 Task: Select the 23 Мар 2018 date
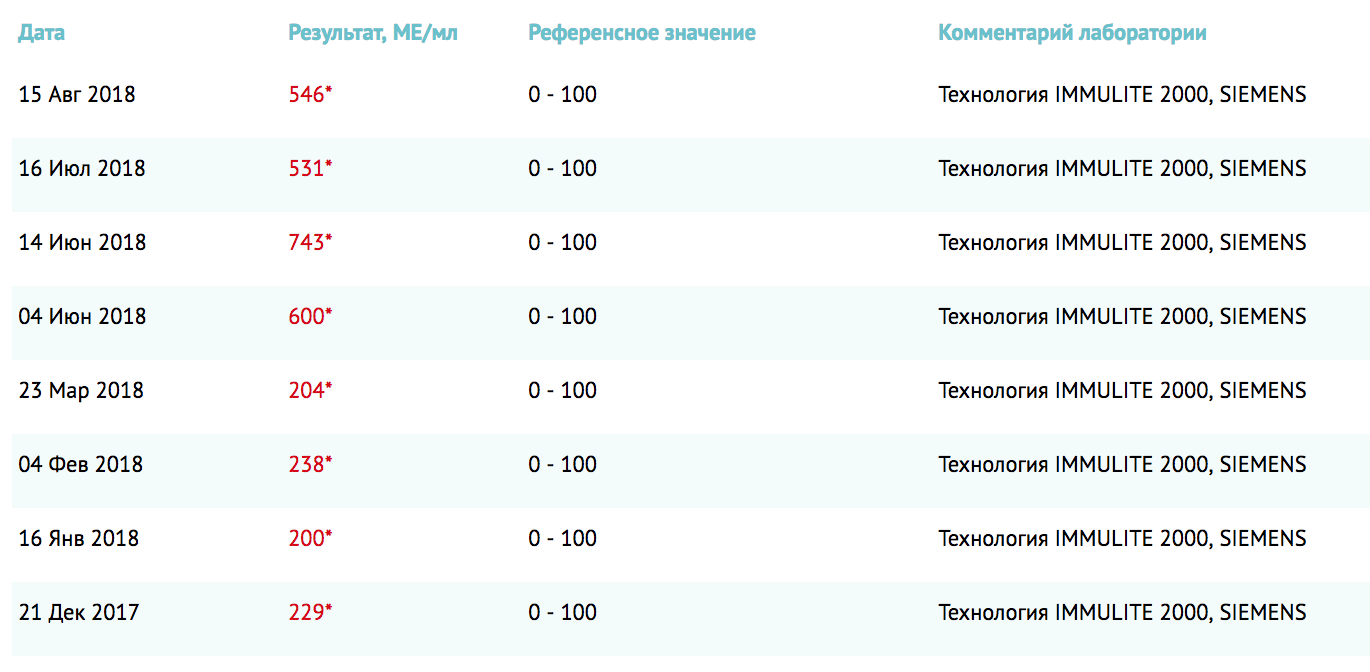[x=81, y=391]
